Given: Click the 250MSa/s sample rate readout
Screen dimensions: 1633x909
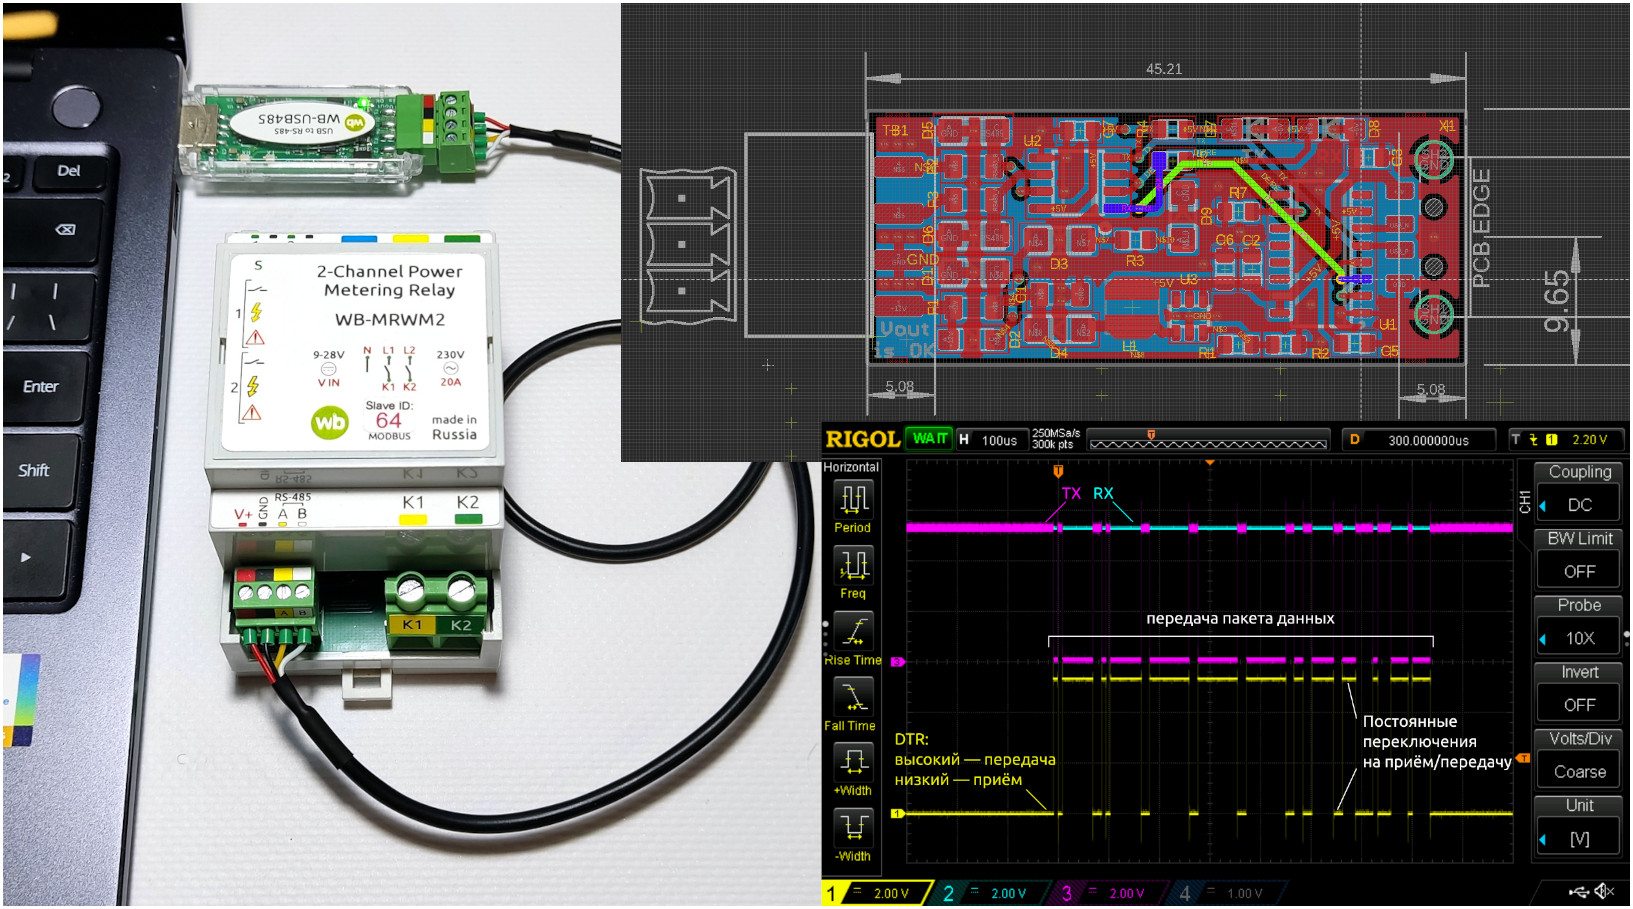Looking at the screenshot, I should 1056,434.
